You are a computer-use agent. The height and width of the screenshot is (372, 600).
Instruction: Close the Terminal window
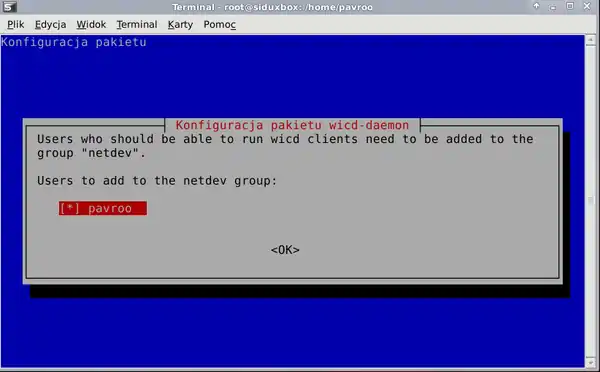pyautogui.click(x=587, y=6)
